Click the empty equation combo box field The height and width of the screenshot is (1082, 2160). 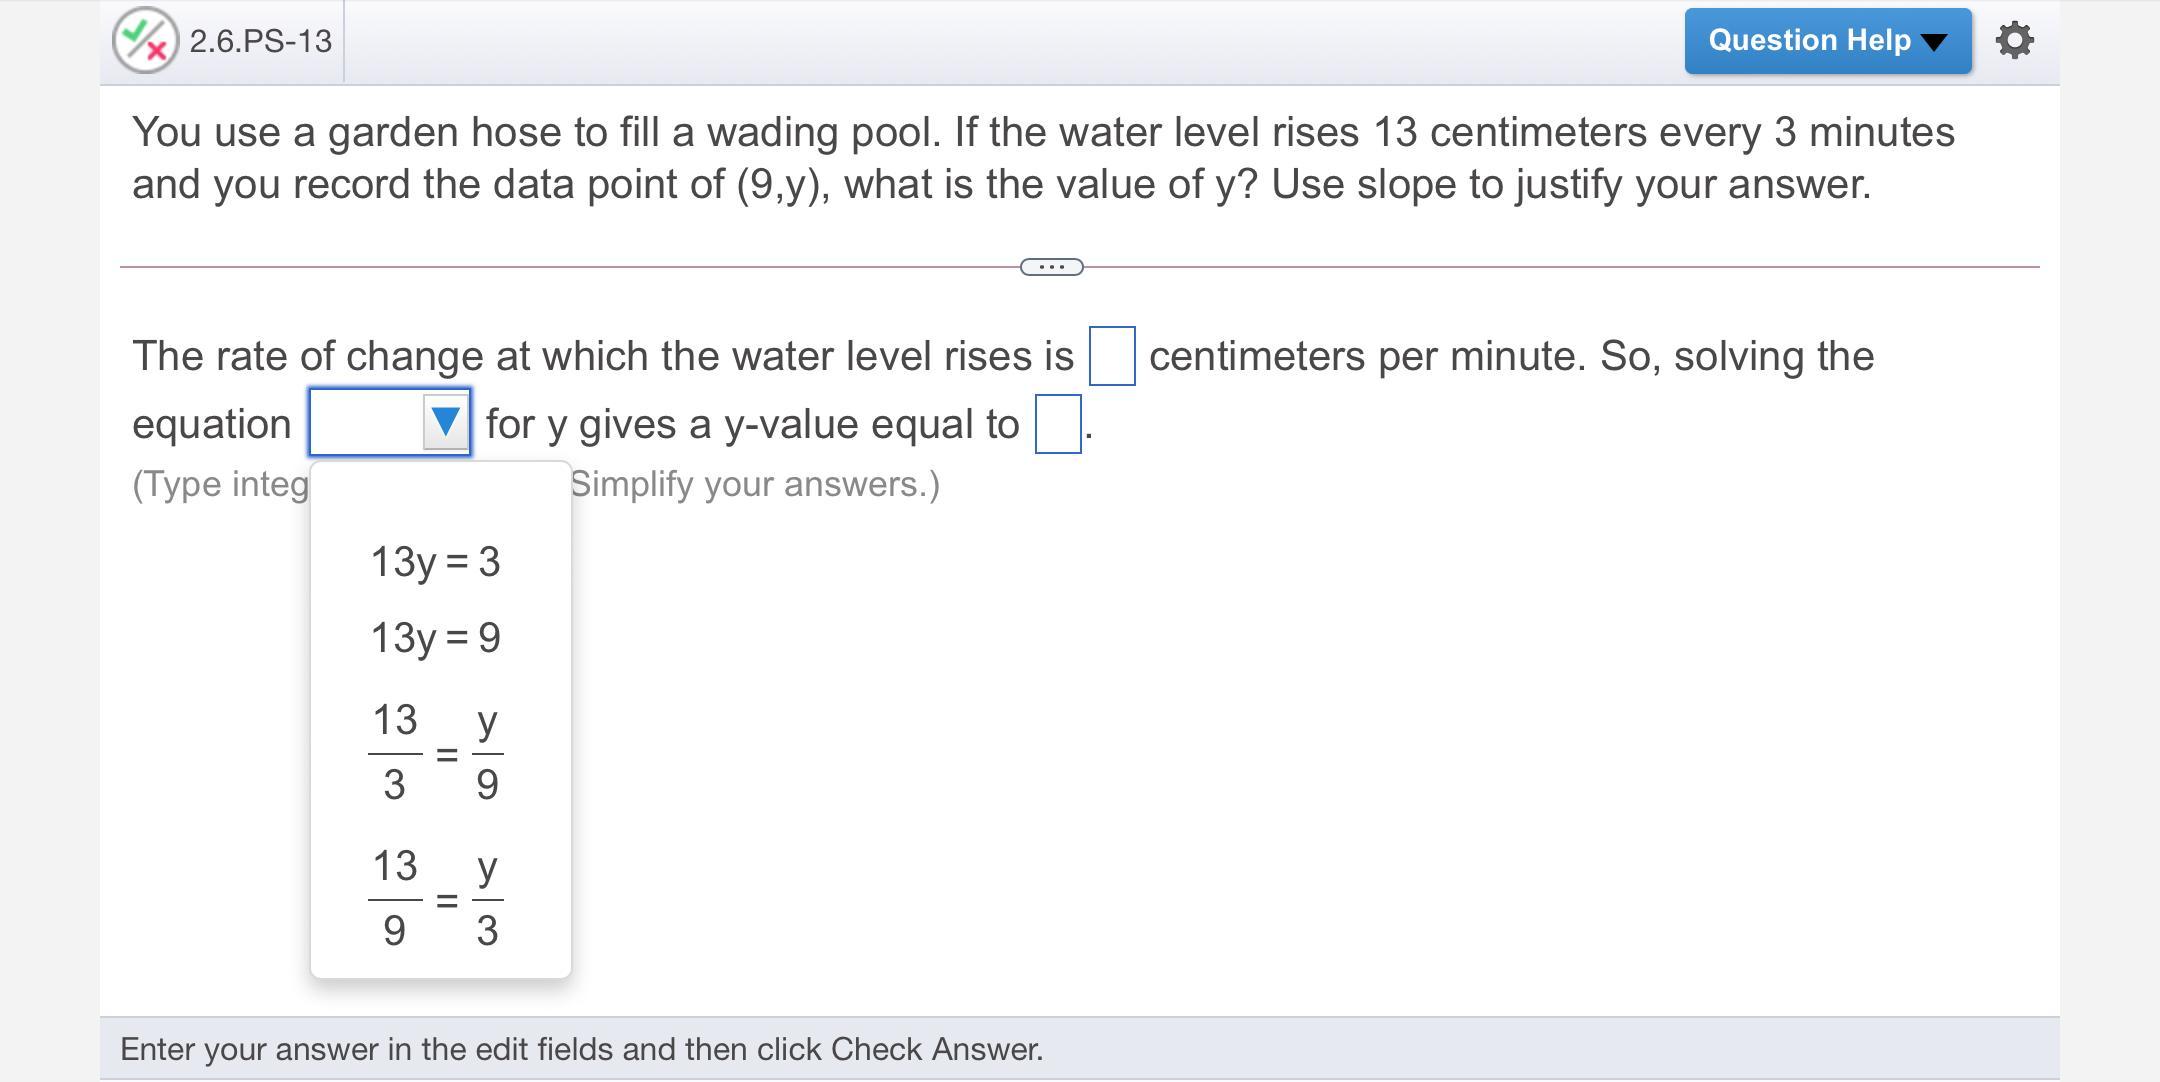pos(367,422)
